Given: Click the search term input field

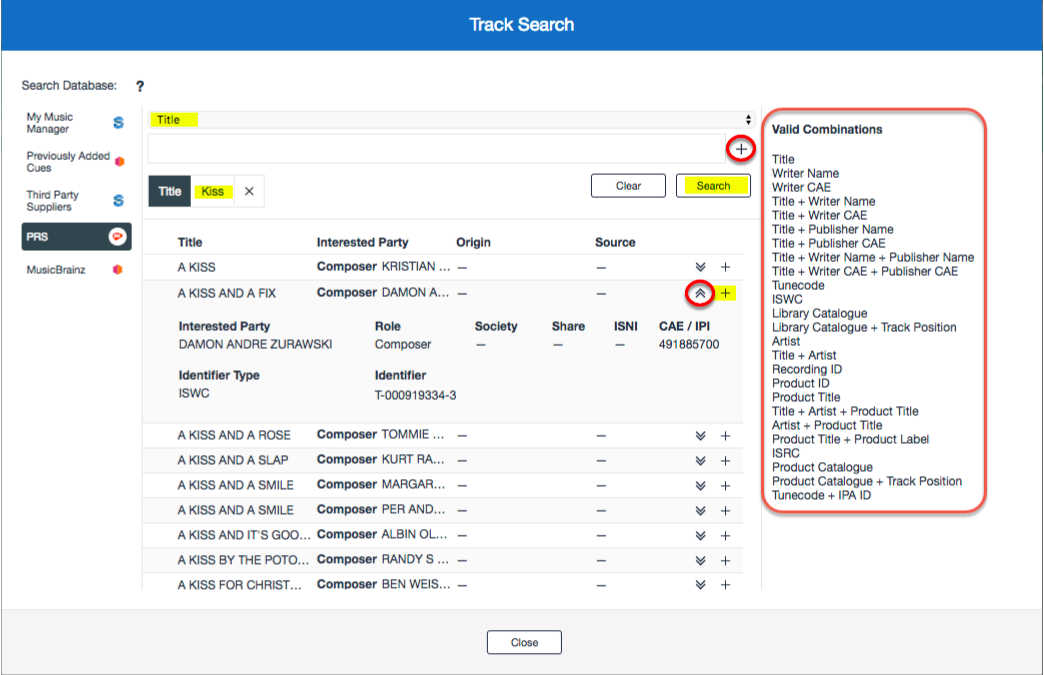Looking at the screenshot, I should (436, 148).
